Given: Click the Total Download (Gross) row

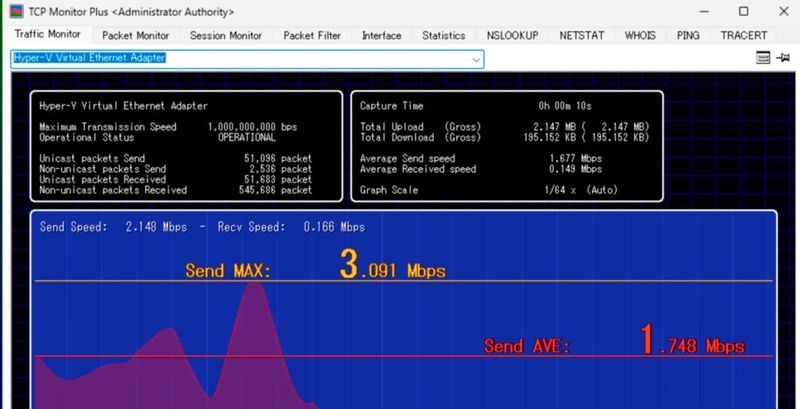Looking at the screenshot, I should (505, 137).
